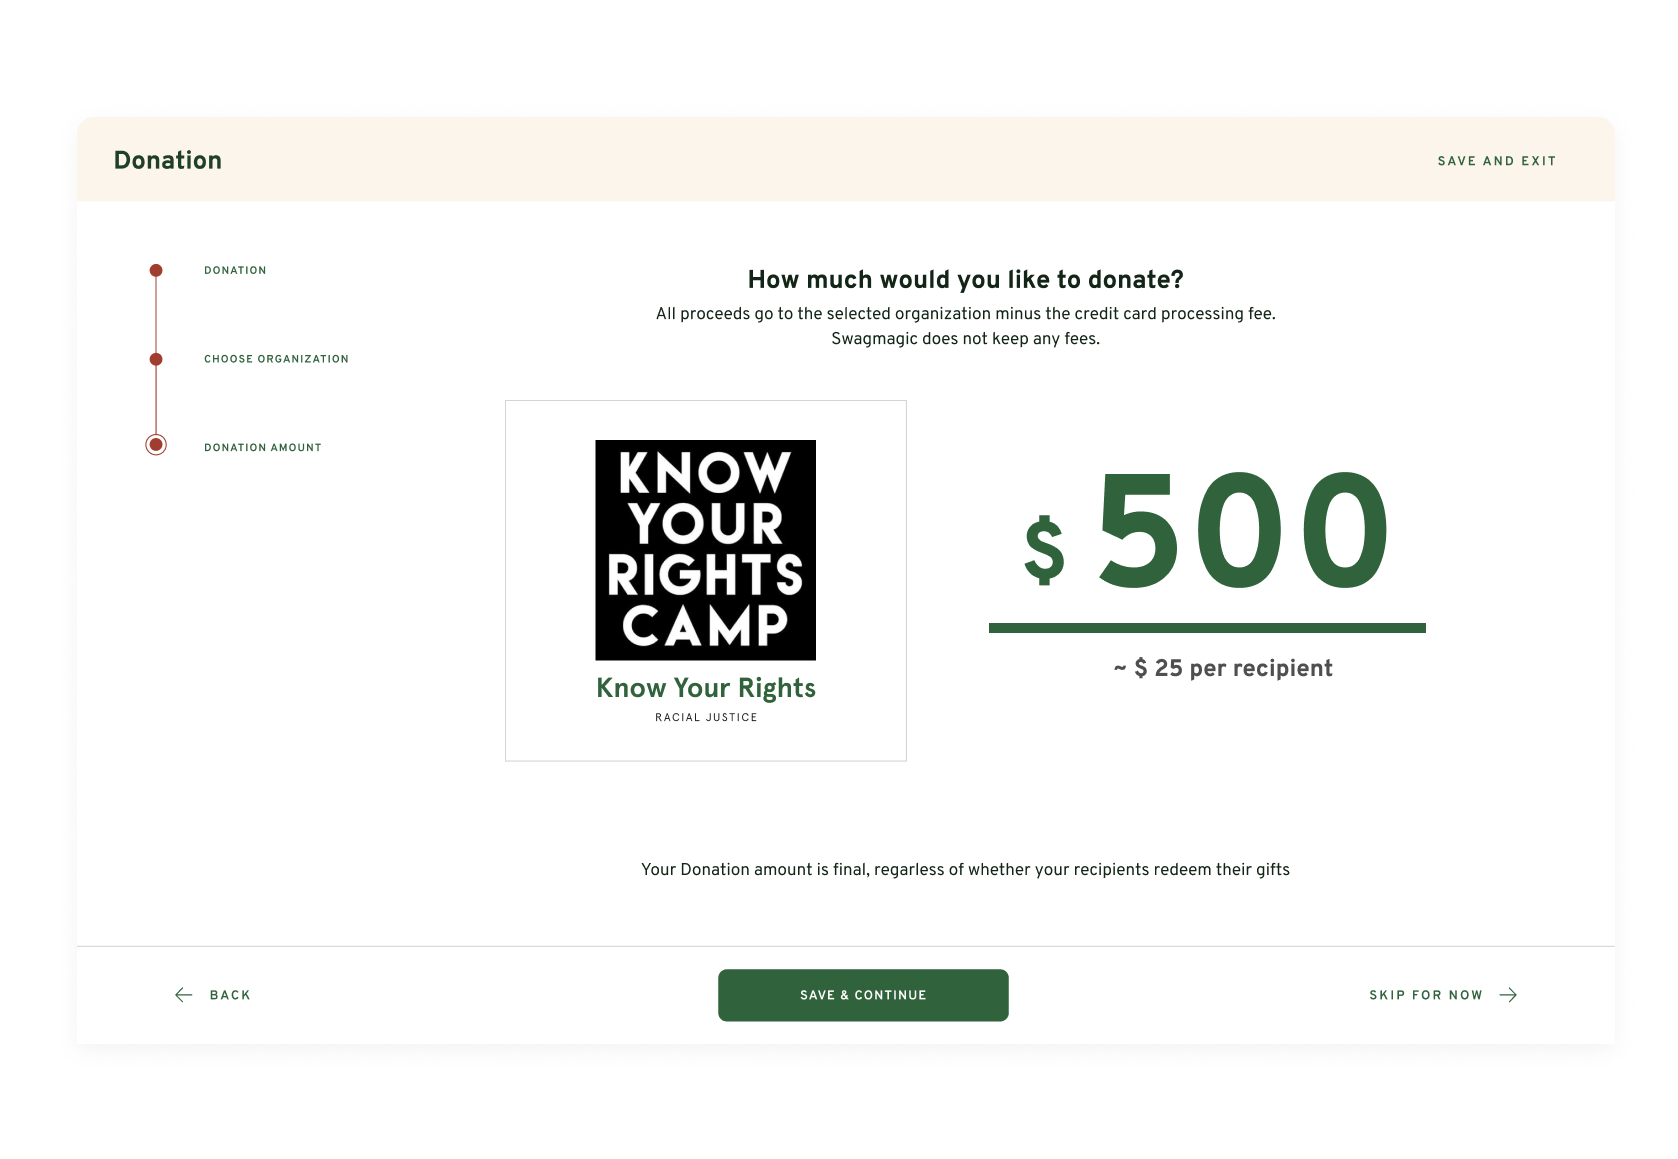Click Skip For Now text
This screenshot has width=1678, height=1159.
point(1425,995)
